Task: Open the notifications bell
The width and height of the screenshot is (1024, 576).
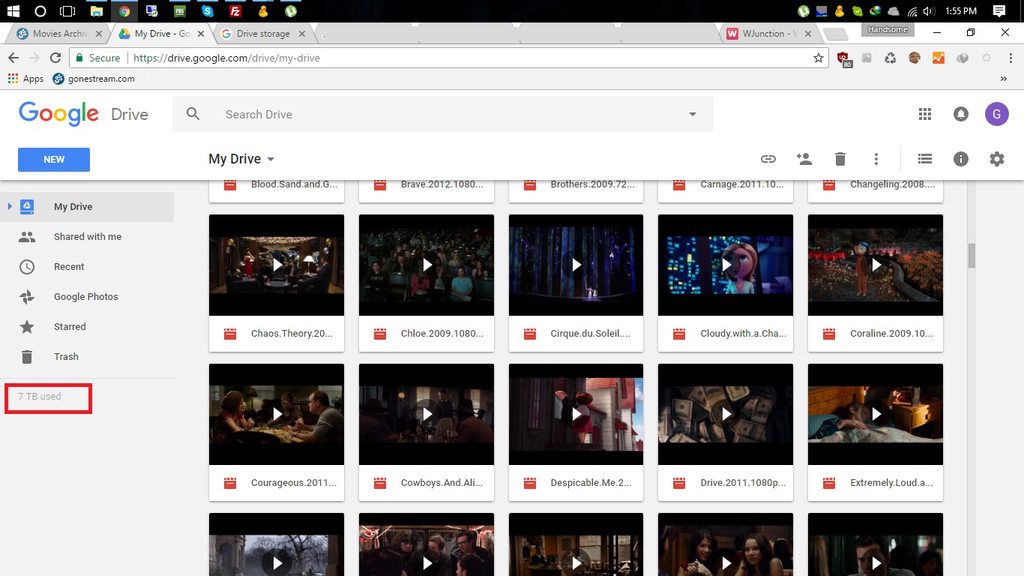Action: (961, 114)
